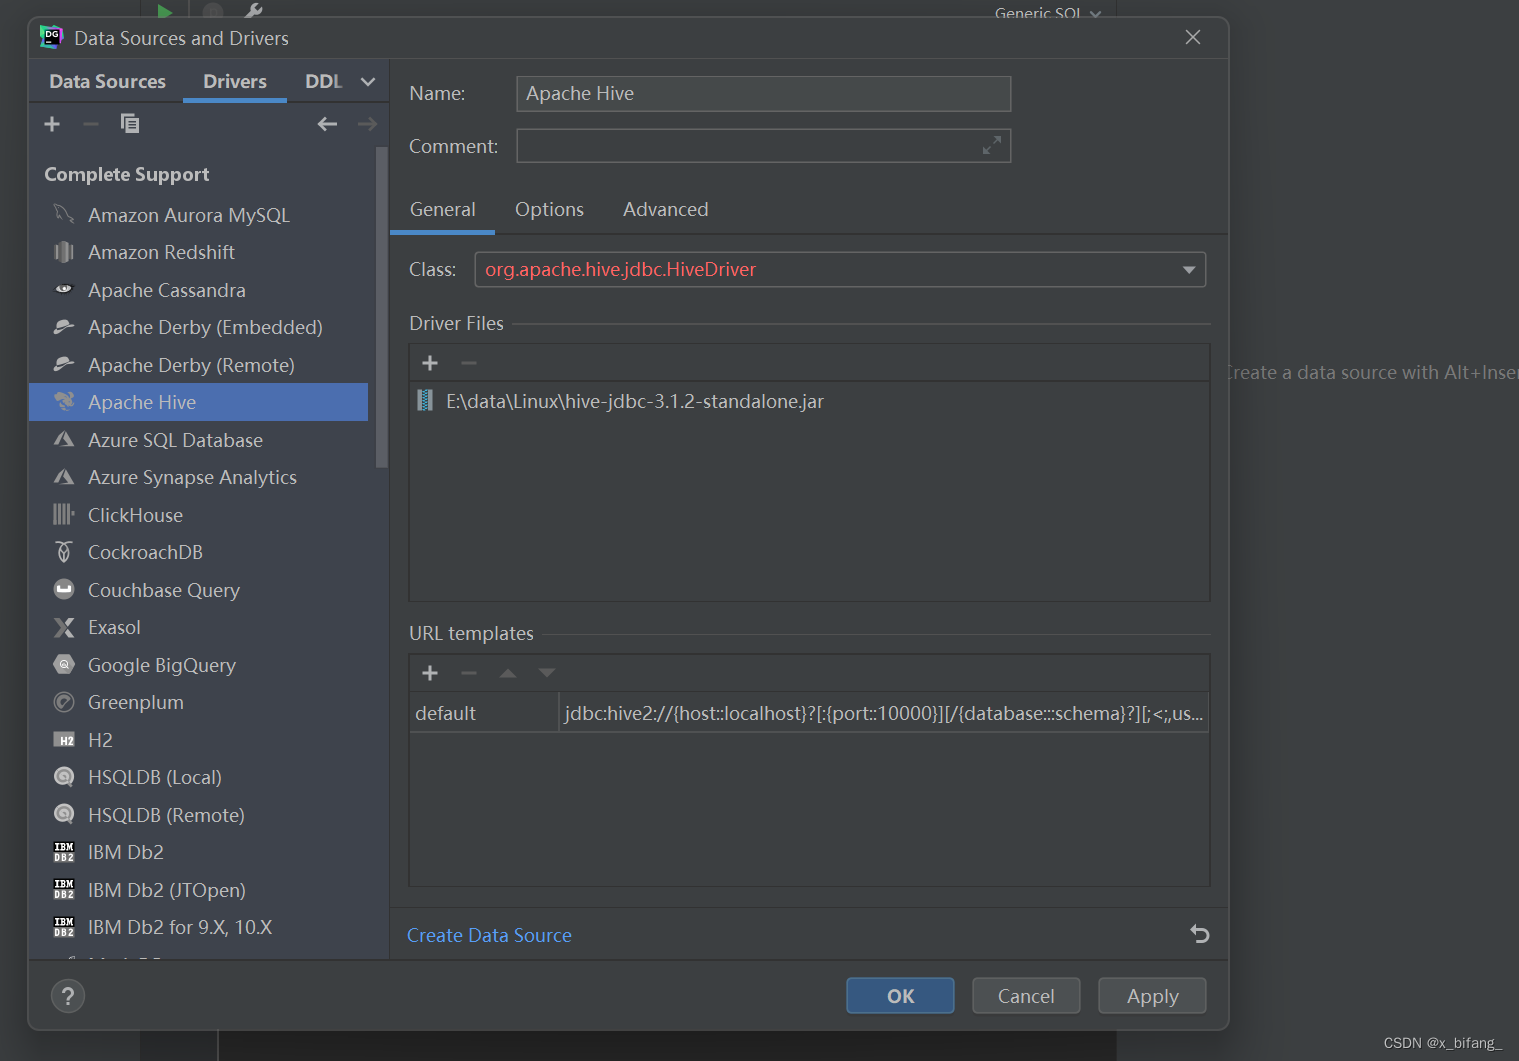Select the HSQLDB (Remote) driver
1519x1061 pixels.
(198, 815)
